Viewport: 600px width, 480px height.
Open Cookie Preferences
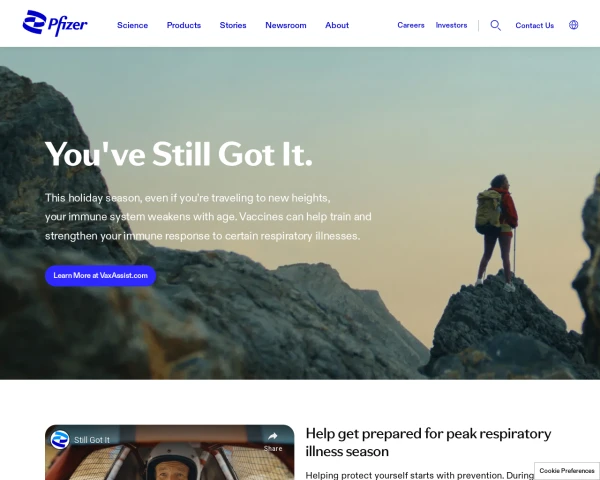[567, 471]
